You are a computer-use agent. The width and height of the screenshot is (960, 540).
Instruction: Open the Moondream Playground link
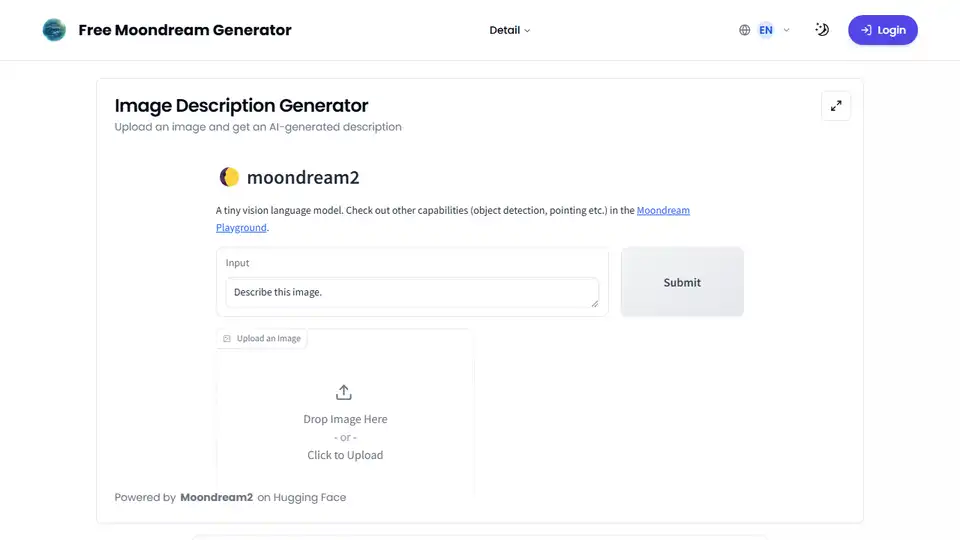pyautogui.click(x=663, y=211)
